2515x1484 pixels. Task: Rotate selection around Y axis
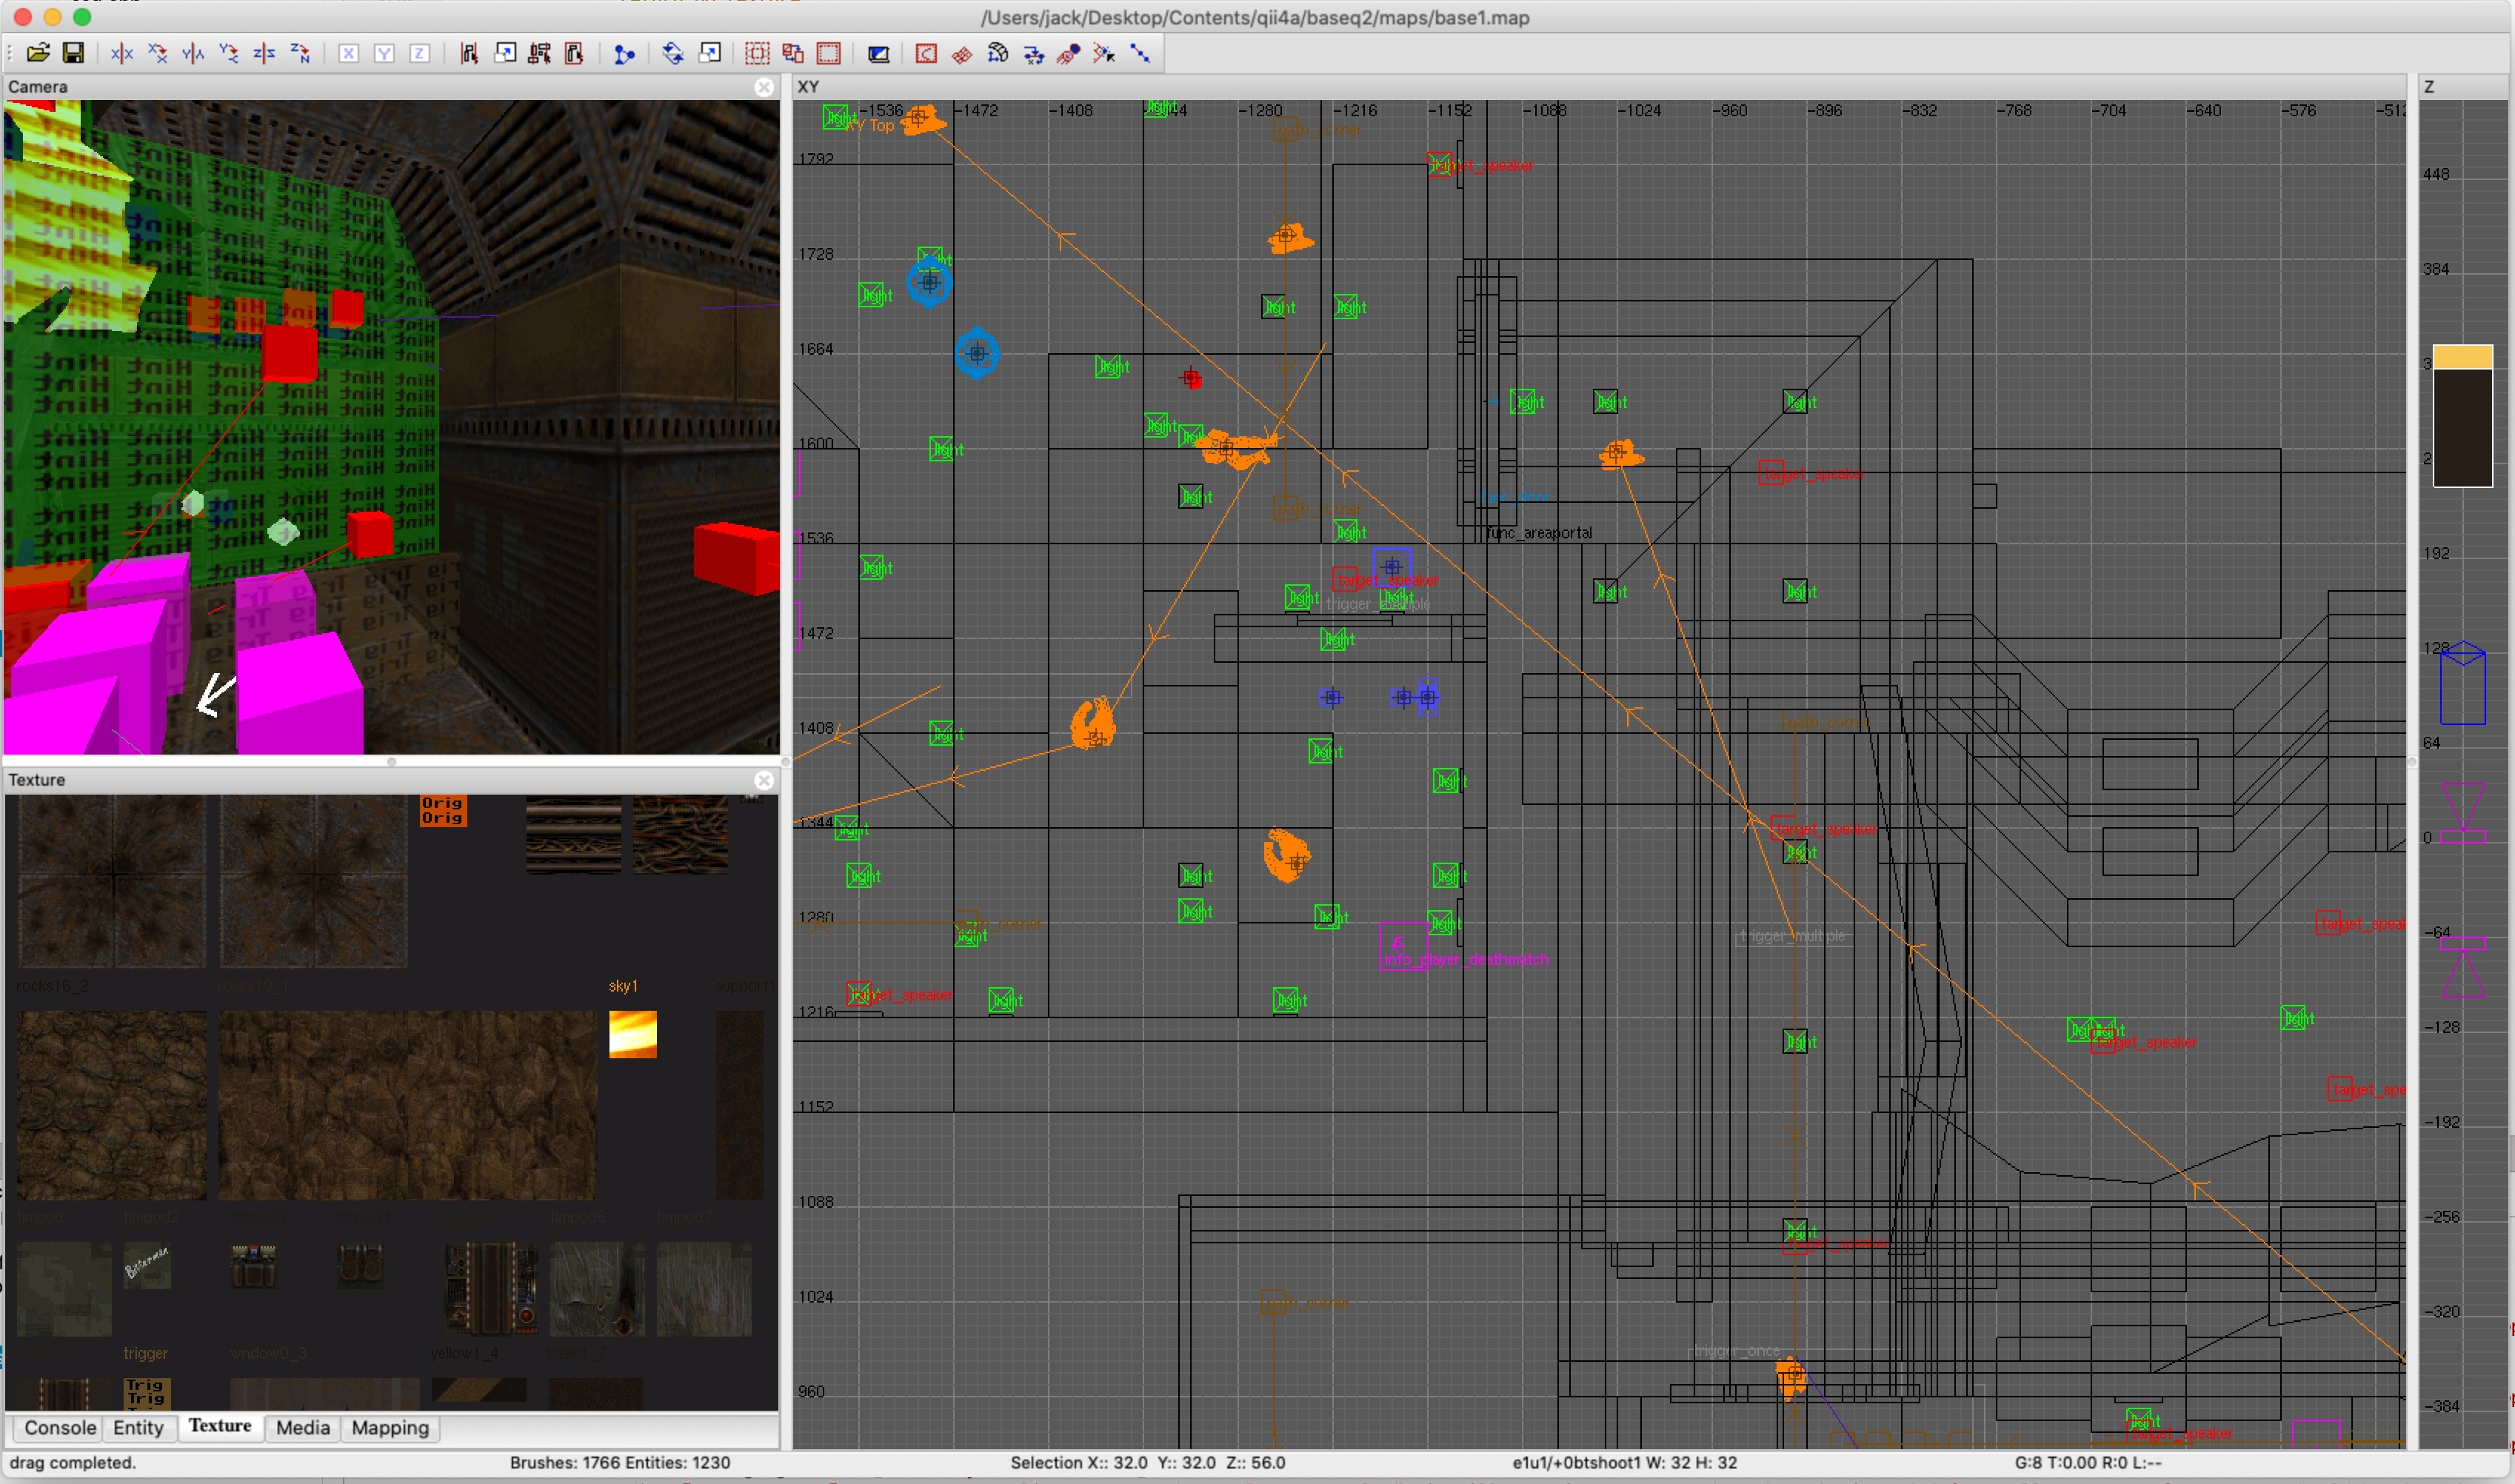pos(229,53)
